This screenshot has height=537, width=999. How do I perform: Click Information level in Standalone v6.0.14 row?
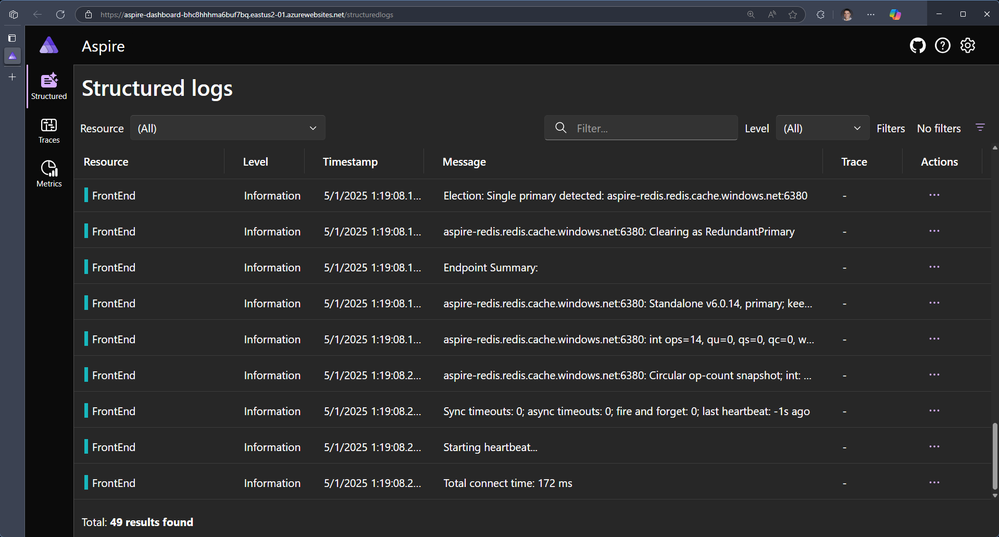[x=272, y=303]
